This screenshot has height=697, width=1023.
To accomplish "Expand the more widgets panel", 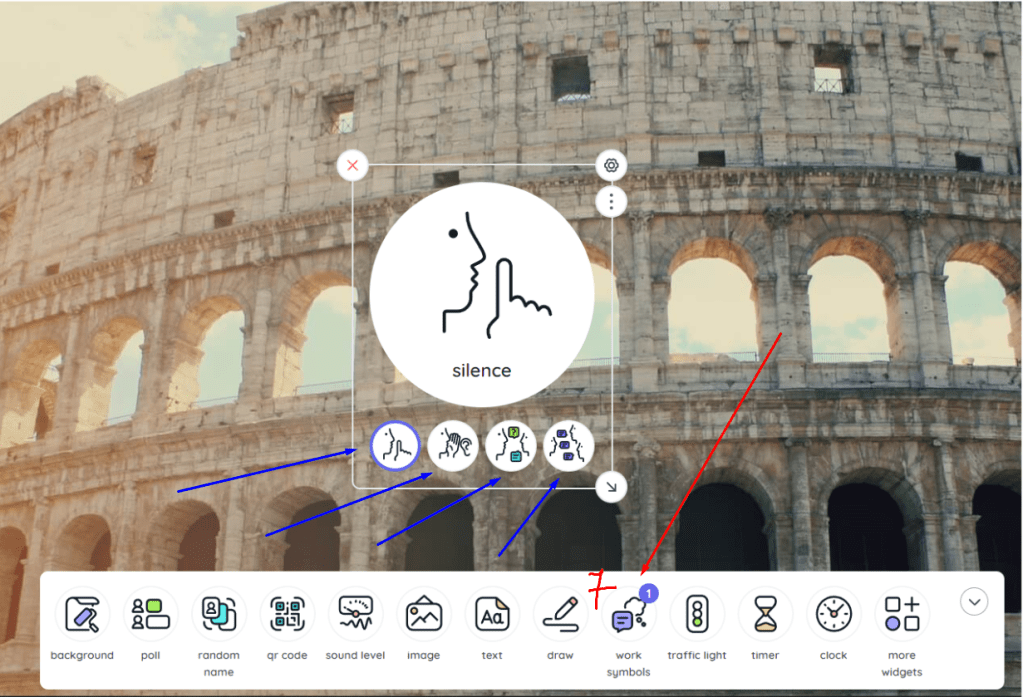I will pyautogui.click(x=901, y=614).
